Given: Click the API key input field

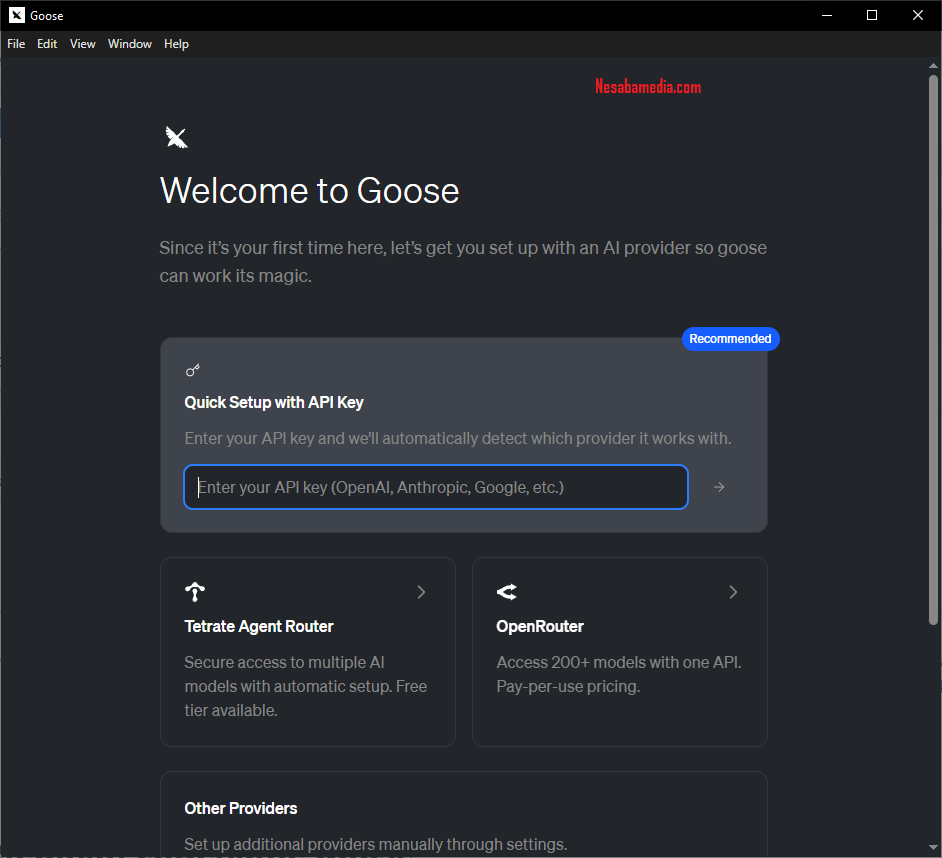Looking at the screenshot, I should click(x=436, y=487).
